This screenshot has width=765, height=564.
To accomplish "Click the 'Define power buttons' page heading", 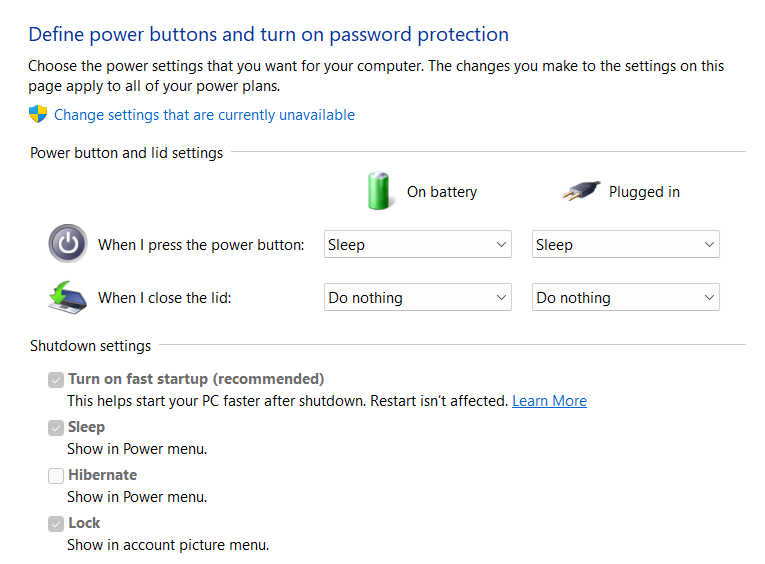I will click(268, 35).
